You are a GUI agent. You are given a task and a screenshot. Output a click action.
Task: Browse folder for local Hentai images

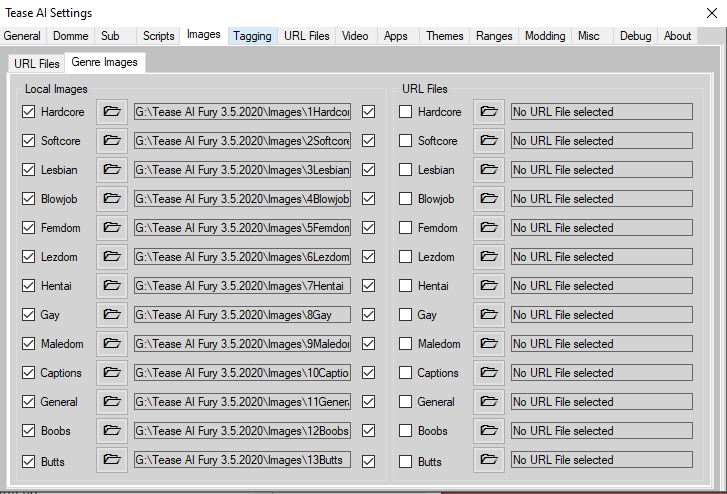[x=112, y=286]
